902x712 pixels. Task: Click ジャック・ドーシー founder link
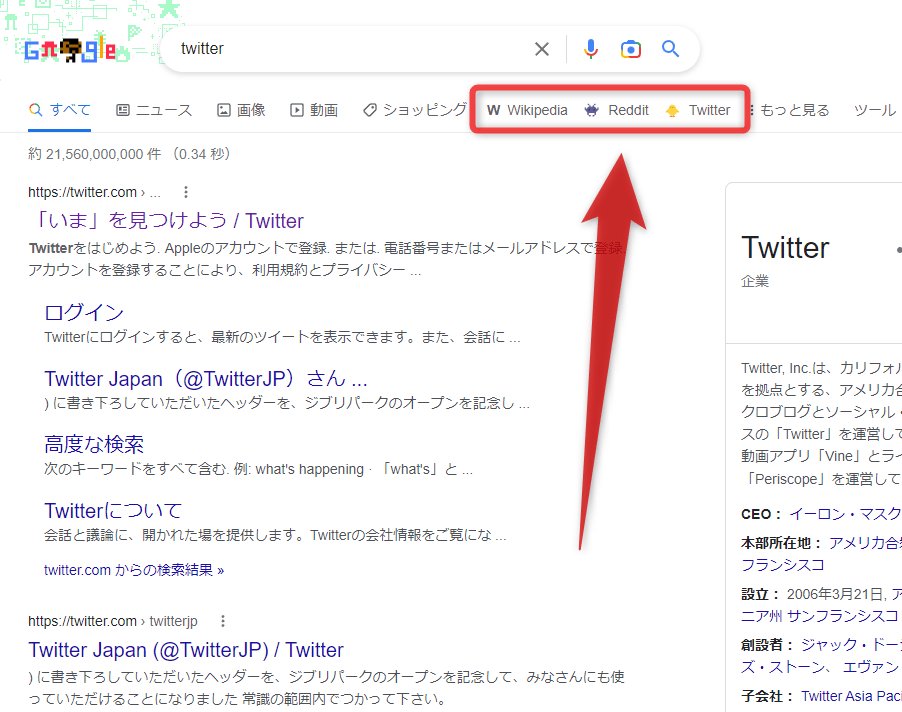(851, 645)
